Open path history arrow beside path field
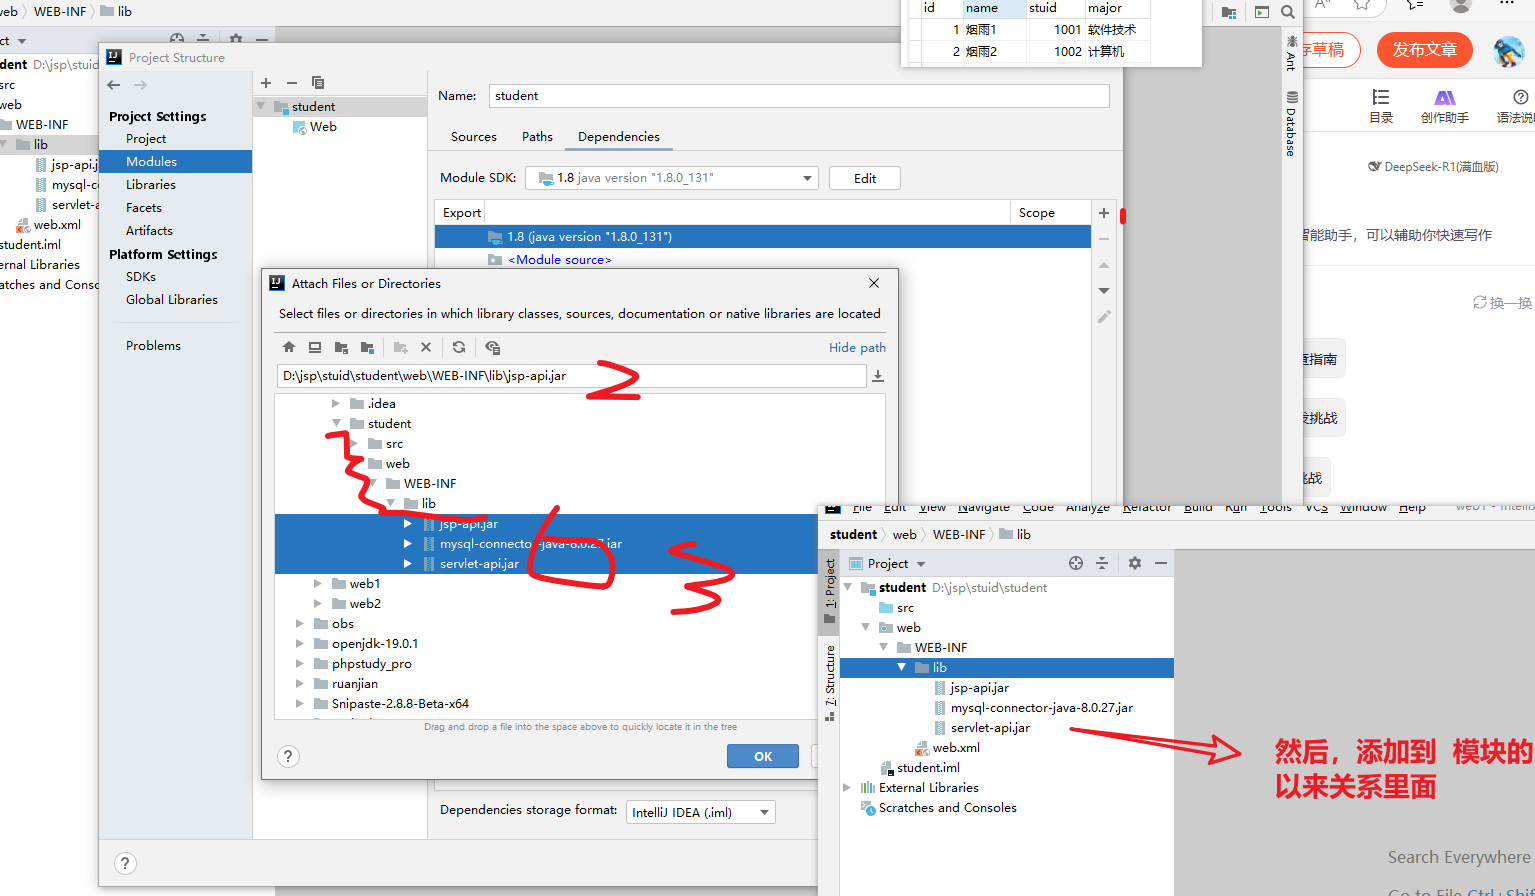The image size is (1535, 896). click(878, 376)
